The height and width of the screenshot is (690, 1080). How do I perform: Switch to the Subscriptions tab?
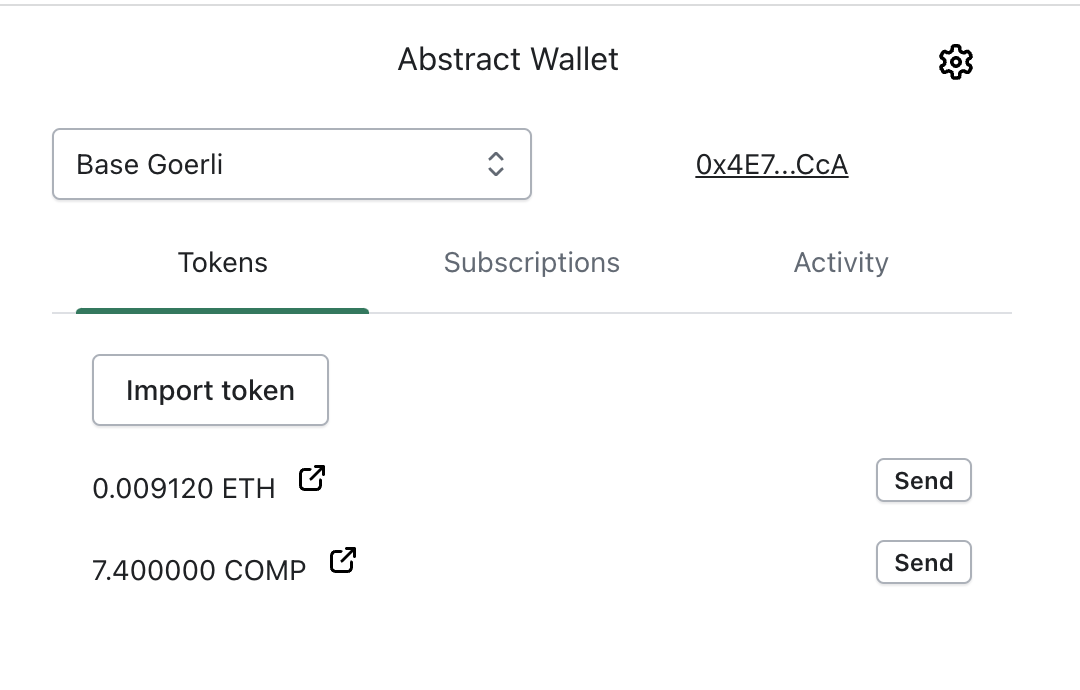point(531,262)
